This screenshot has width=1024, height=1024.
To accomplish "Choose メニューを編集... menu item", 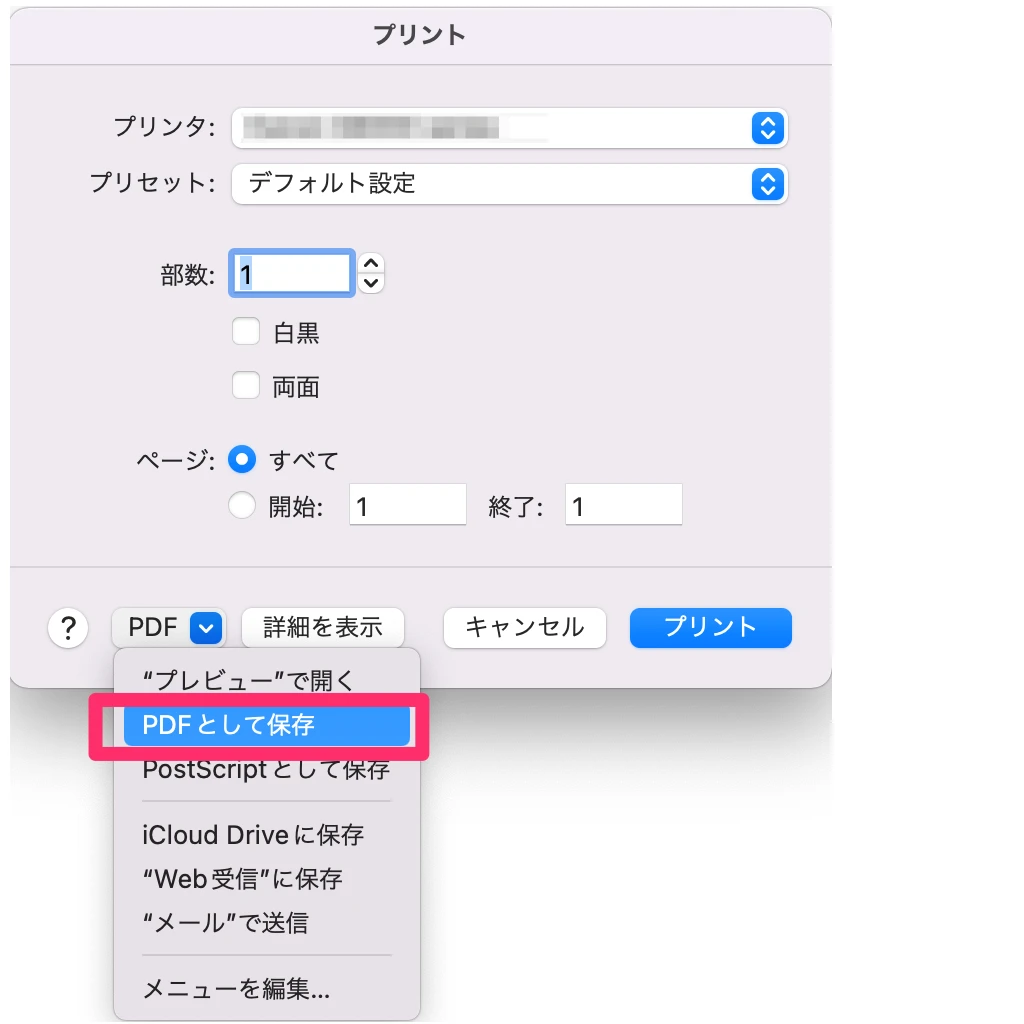I will (266, 989).
